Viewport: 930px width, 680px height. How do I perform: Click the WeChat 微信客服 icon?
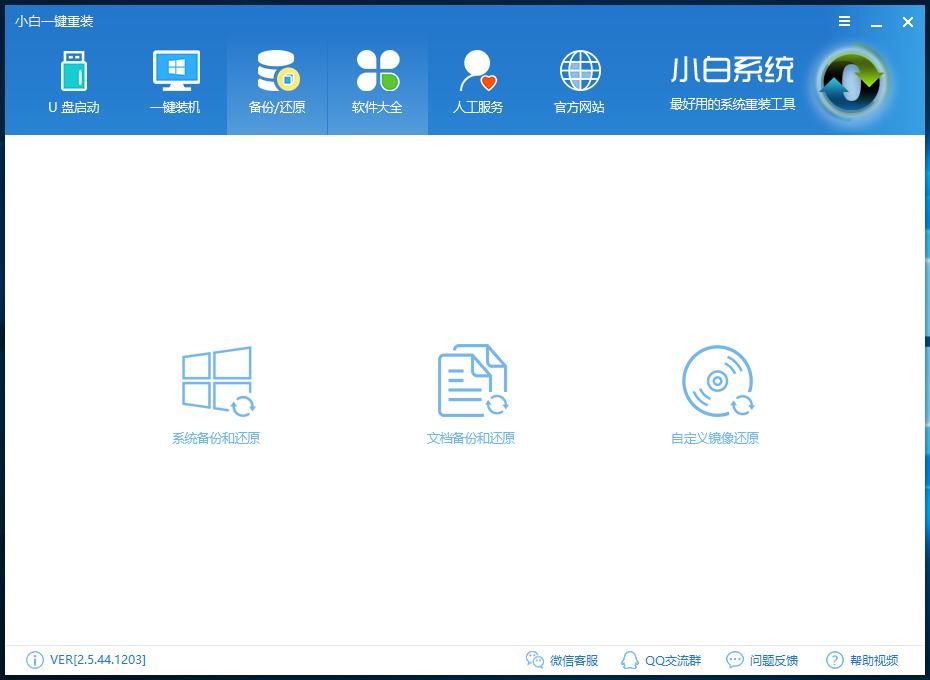tap(534, 660)
